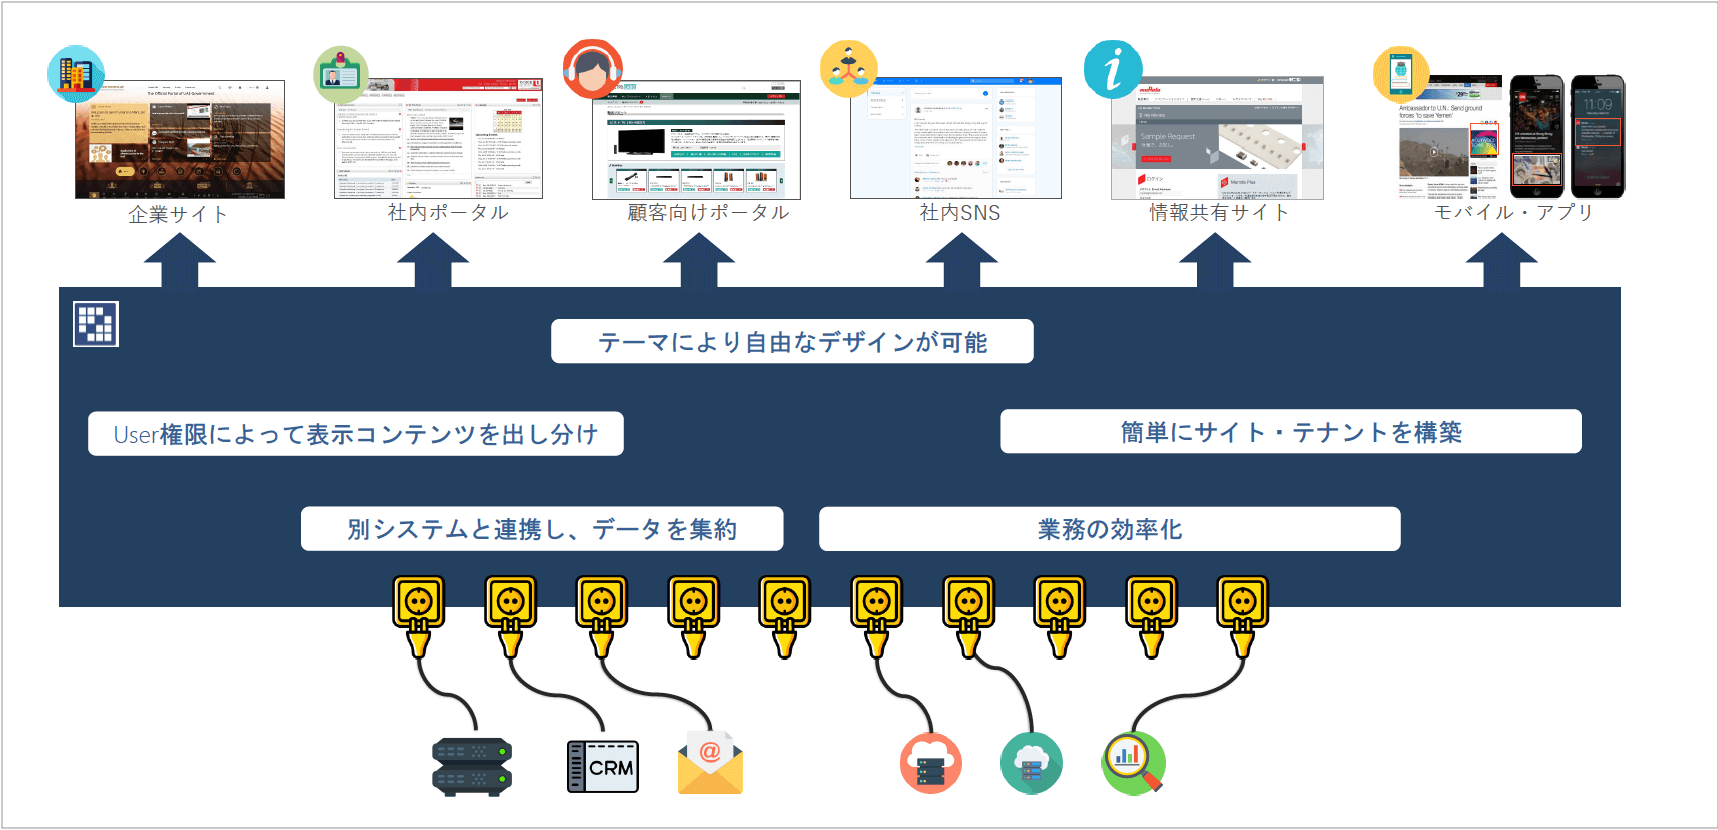This screenshot has height=830, width=1718.
Task: Click the モバイル・アプリ caption text
Action: tap(1514, 212)
